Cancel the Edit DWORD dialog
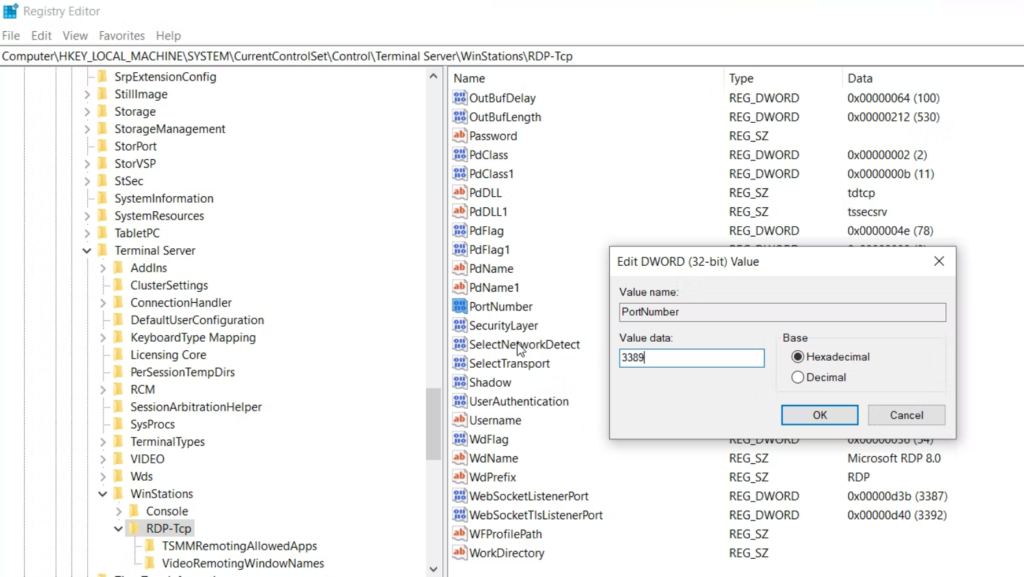This screenshot has width=1024, height=577. pos(905,414)
